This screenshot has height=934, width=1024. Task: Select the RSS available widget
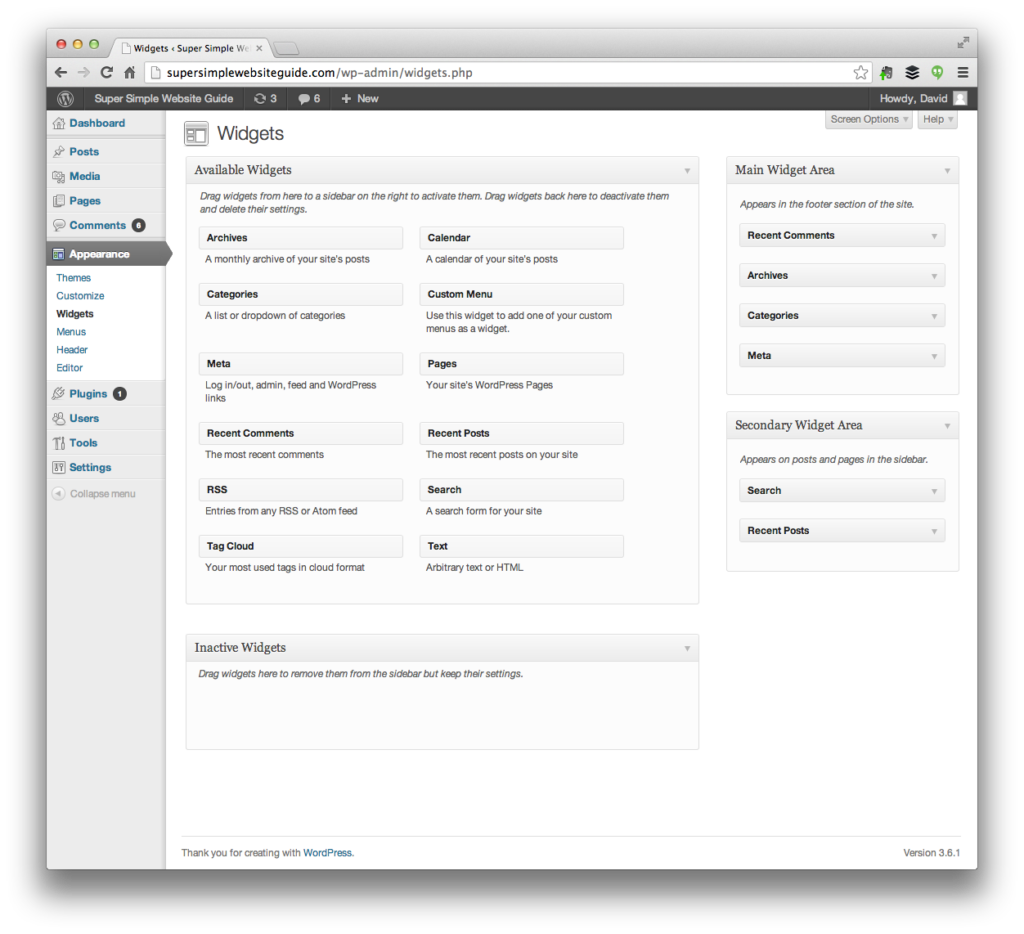click(300, 490)
